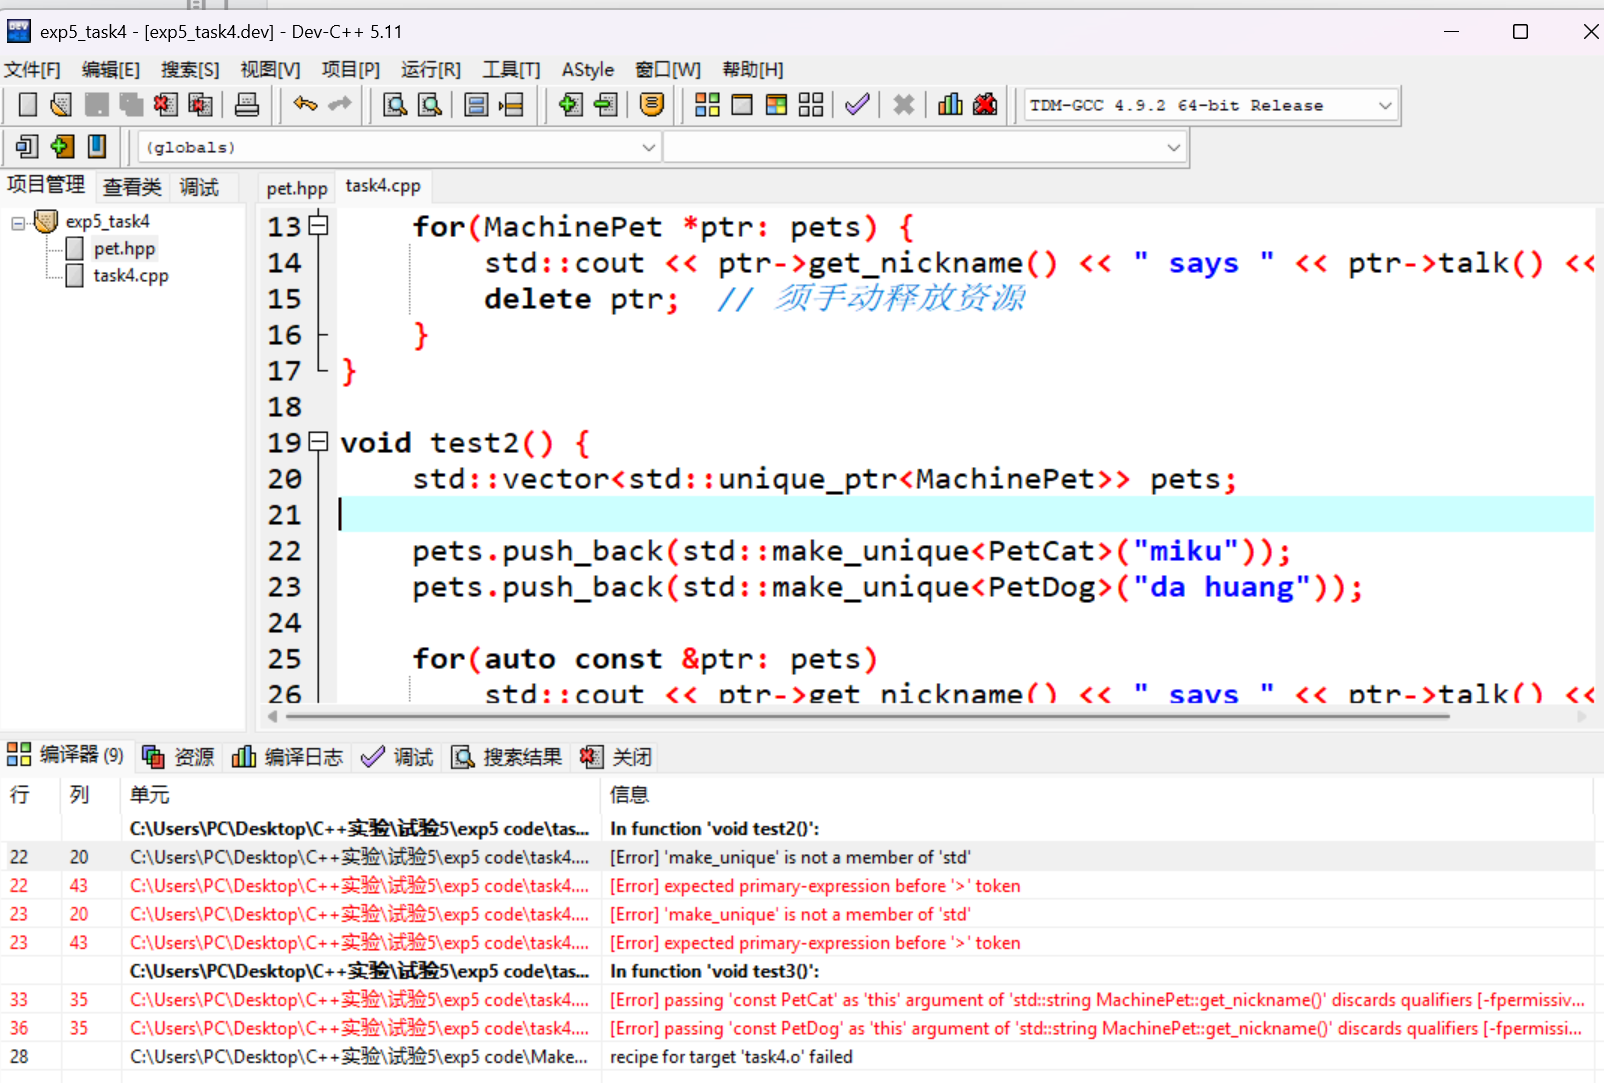Screen dimensions: 1604x1083
Task: Click the Close All files toolbar icon
Action: 200,105
